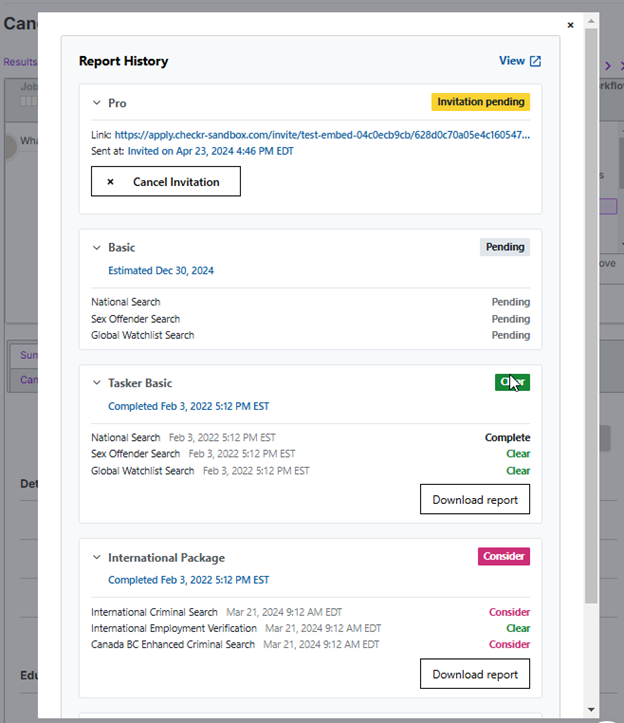624x723 pixels.
Task: Select Global Watchlist Search under Tasker Basic
Action: click(x=310, y=471)
